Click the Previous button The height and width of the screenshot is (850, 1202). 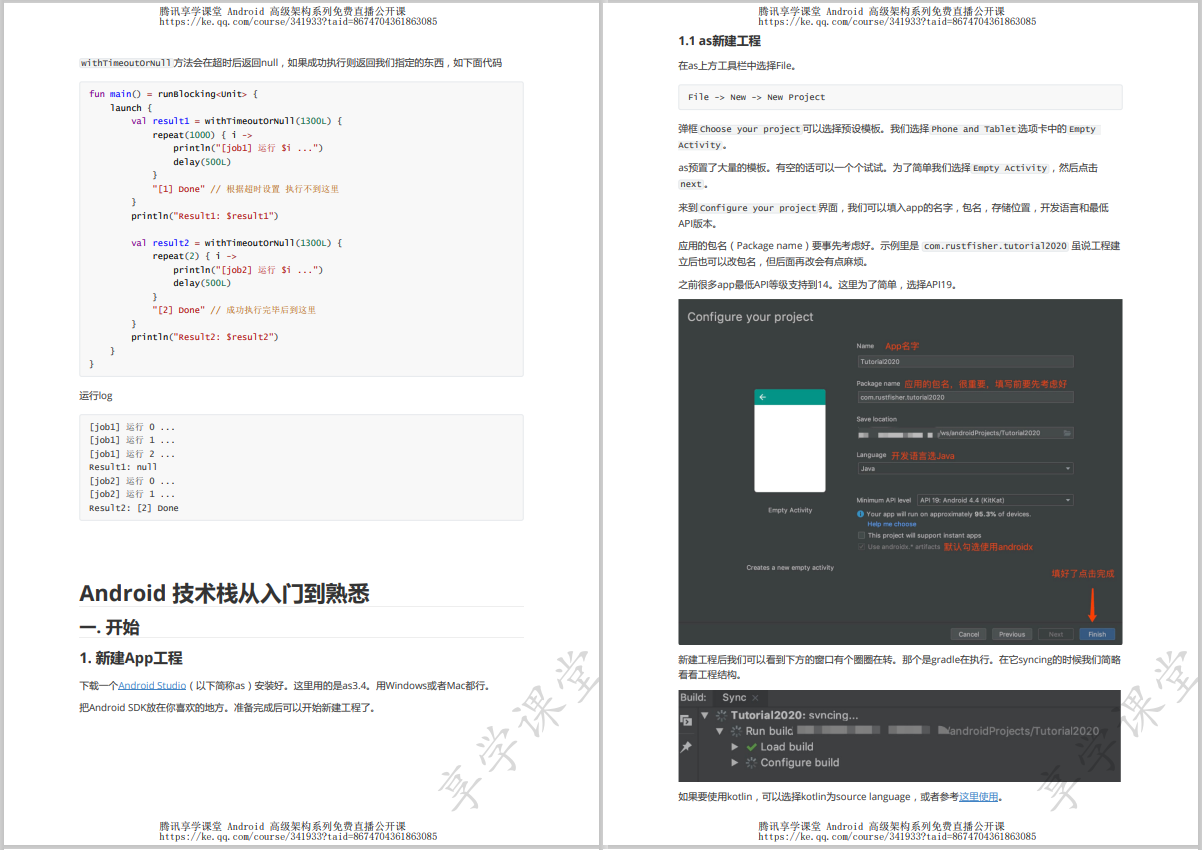1012,634
